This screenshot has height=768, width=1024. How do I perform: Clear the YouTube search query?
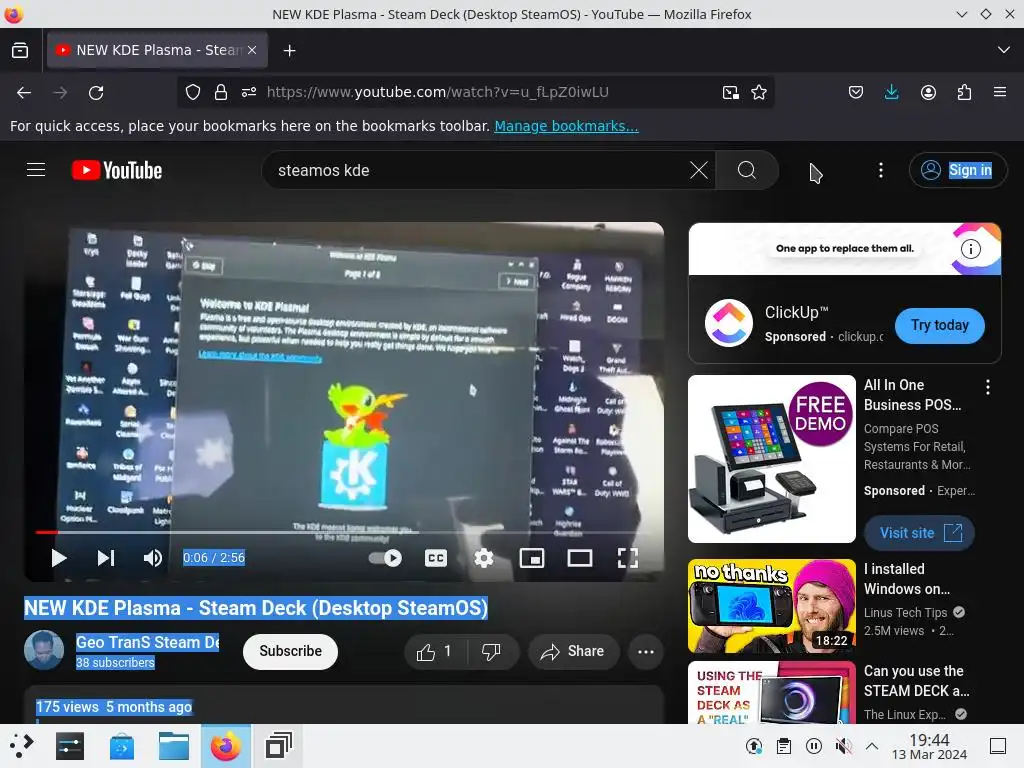[x=699, y=170]
